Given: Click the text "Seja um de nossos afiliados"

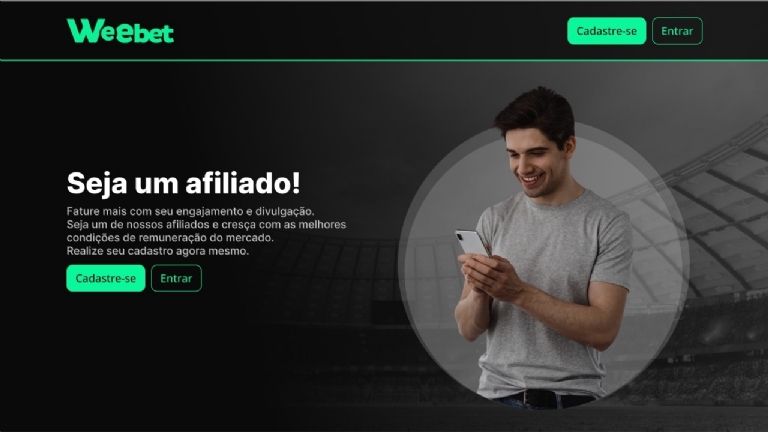Looking at the screenshot, I should (137, 224).
